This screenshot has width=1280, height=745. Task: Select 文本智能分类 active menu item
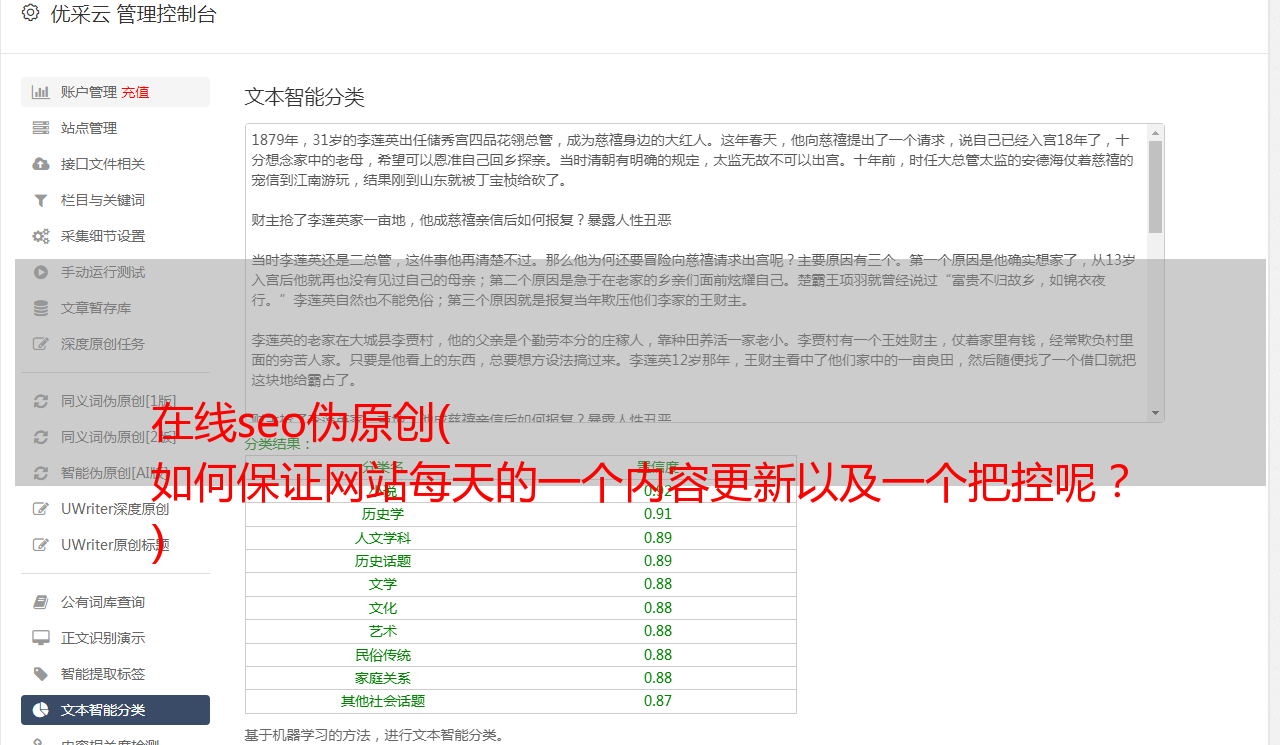pos(115,710)
